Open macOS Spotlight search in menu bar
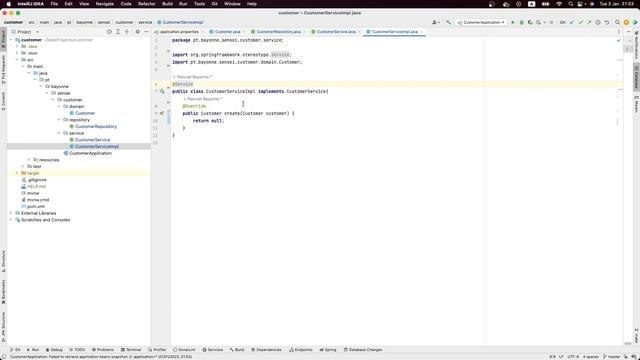The height and width of the screenshot is (360, 640). [571, 4]
